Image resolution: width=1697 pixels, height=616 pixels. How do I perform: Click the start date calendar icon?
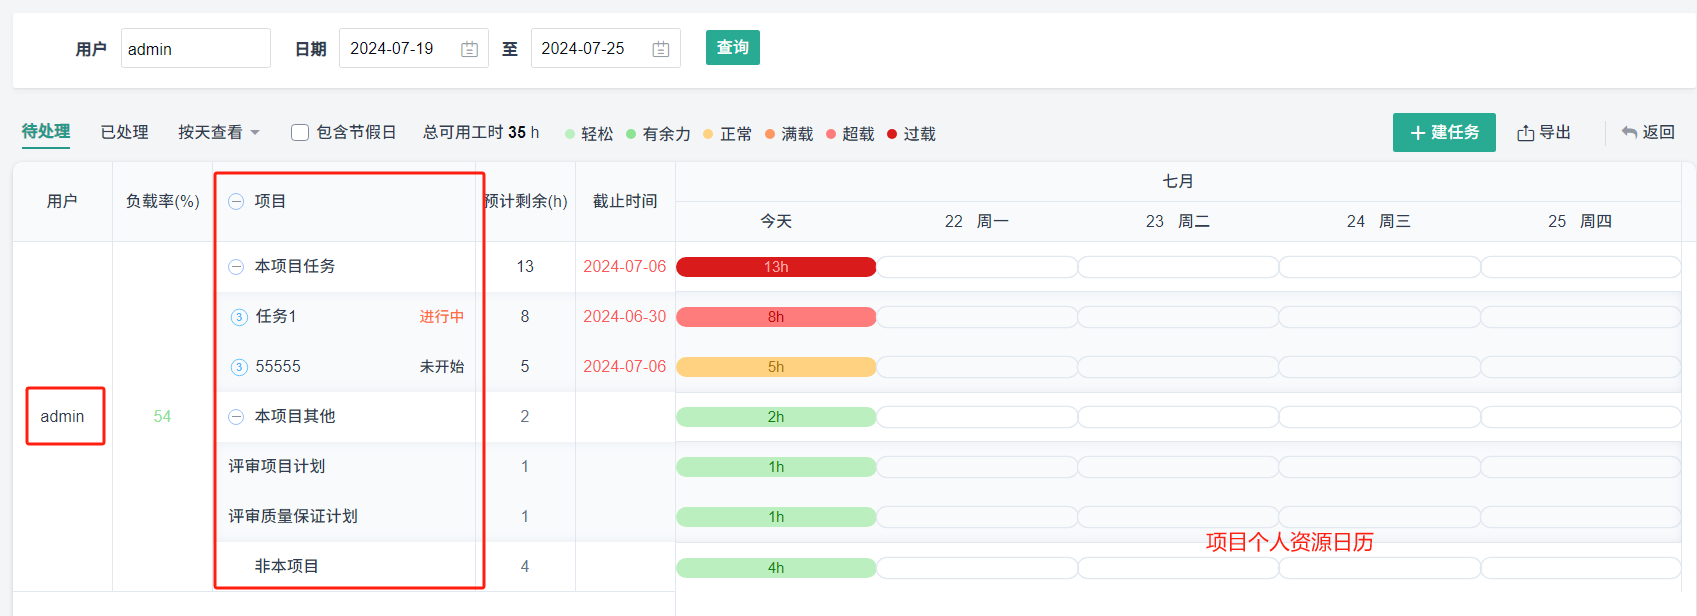[x=469, y=49]
